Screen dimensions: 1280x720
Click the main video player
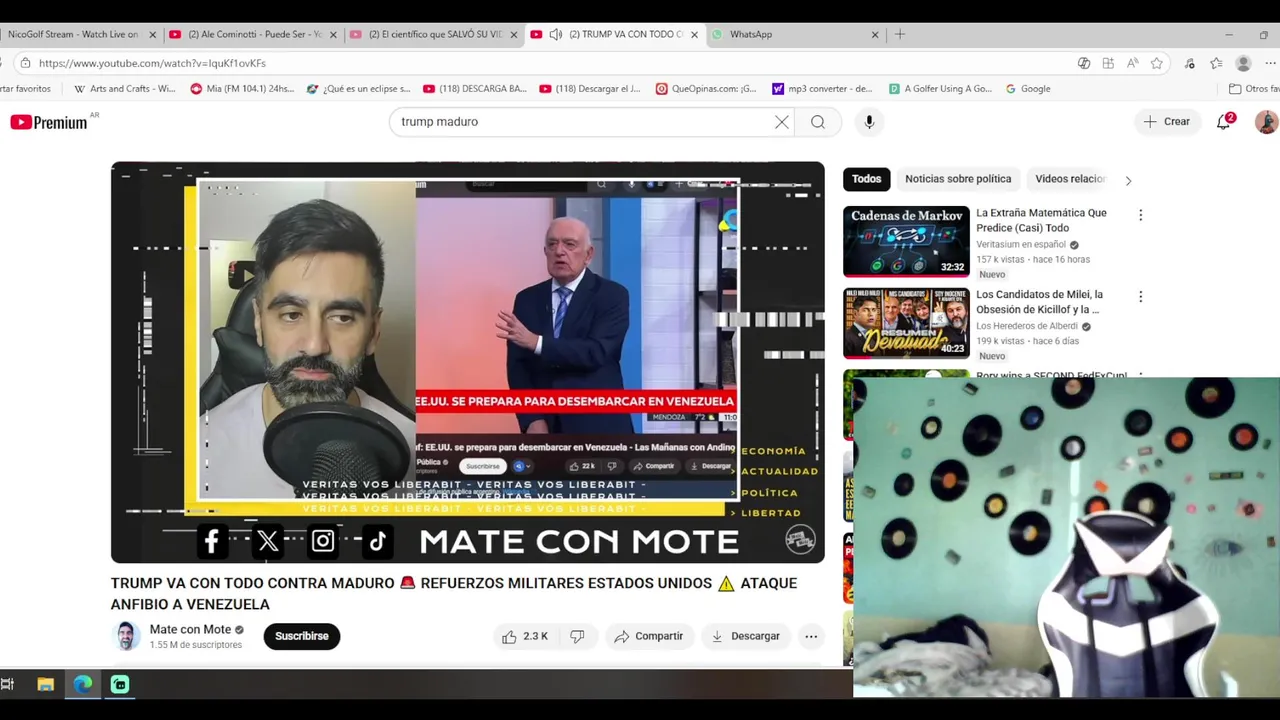468,362
